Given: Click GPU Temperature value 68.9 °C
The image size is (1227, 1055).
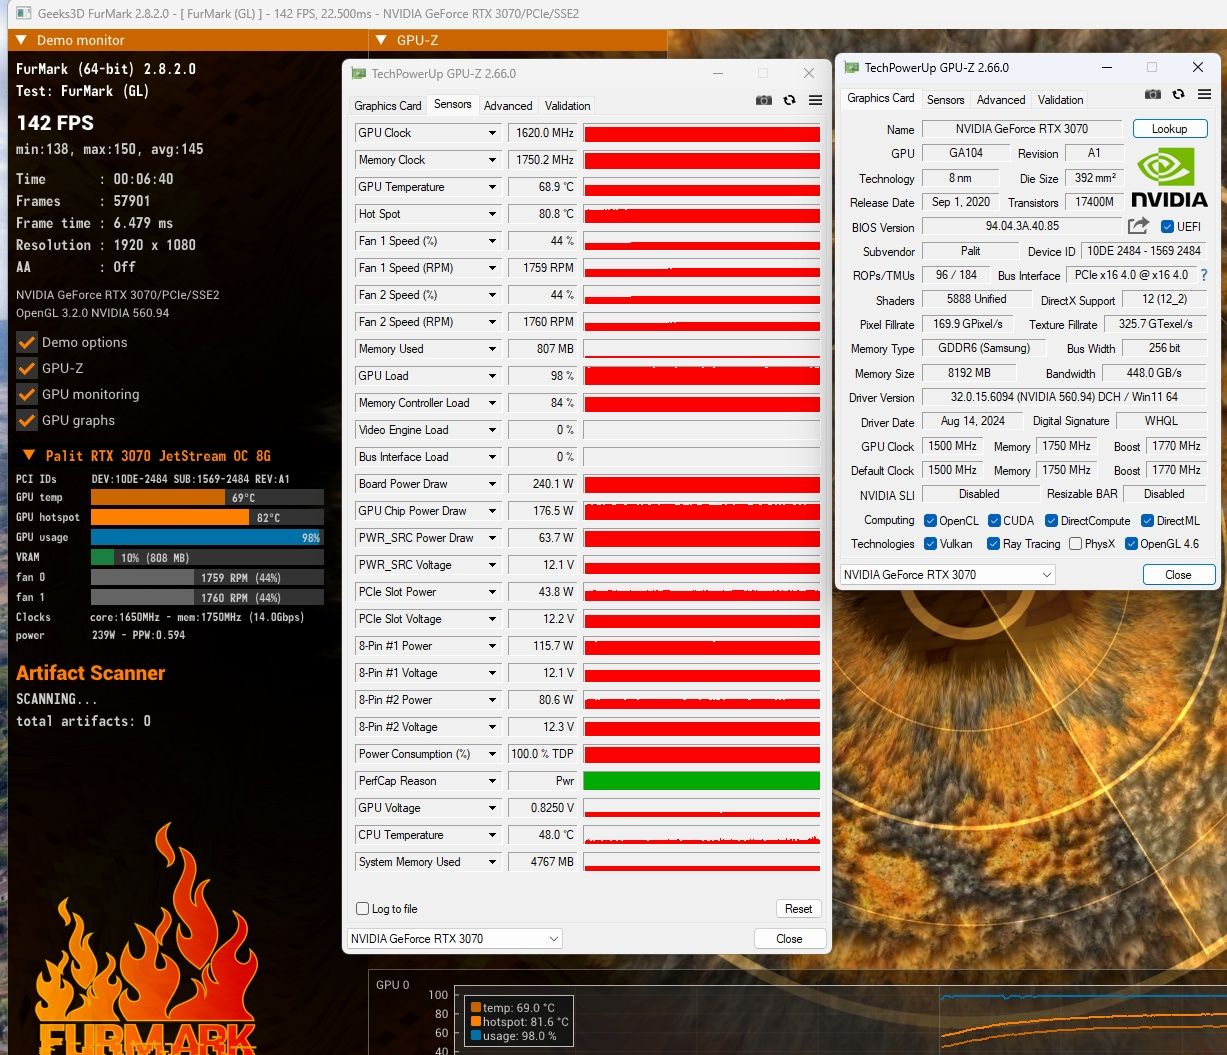Looking at the screenshot, I should (x=543, y=187).
